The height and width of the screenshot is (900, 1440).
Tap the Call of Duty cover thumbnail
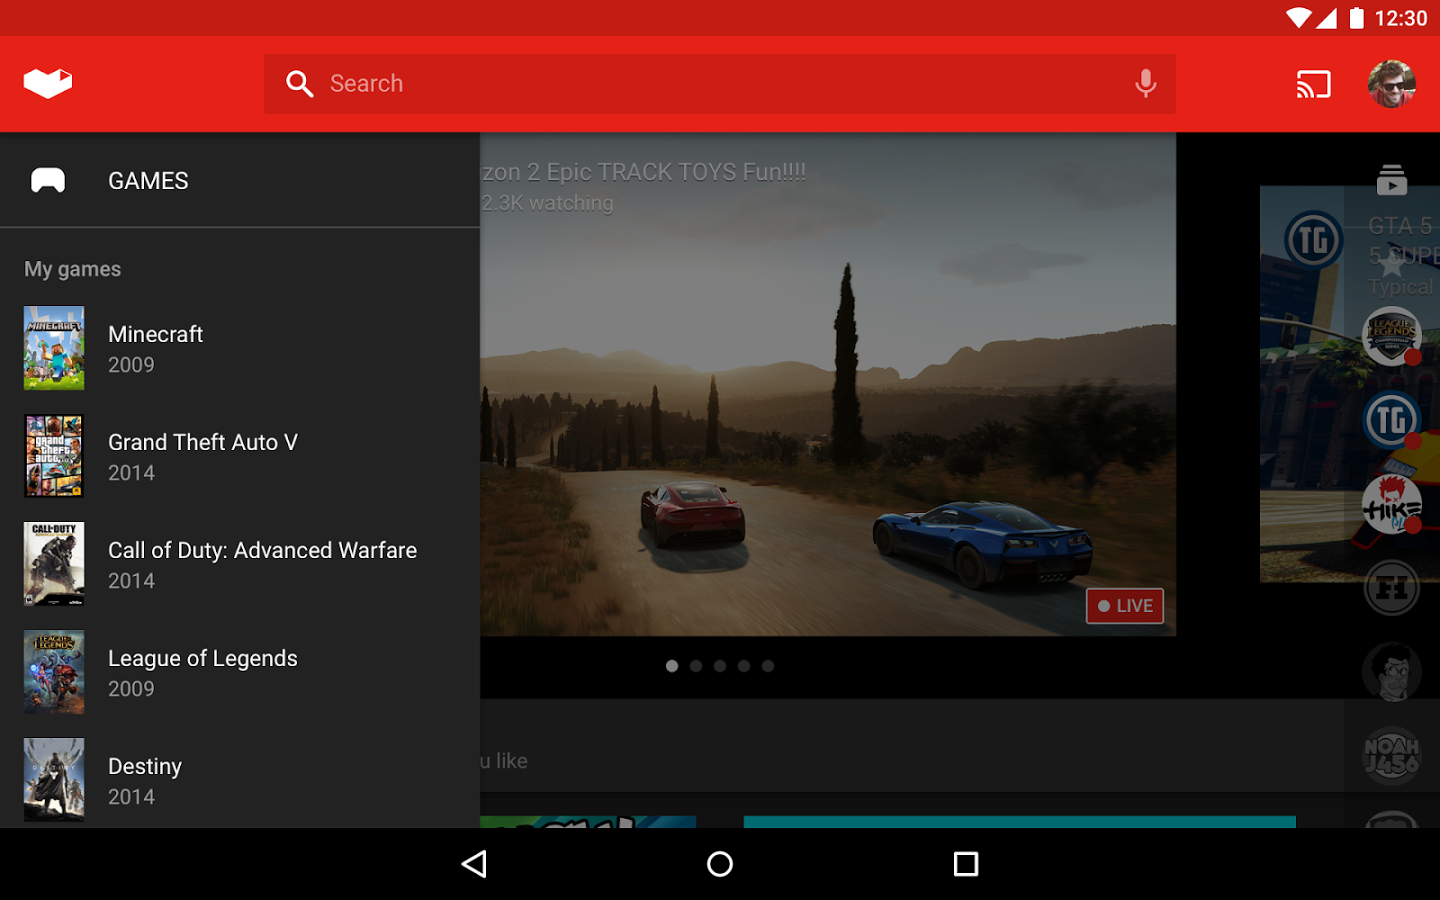[x=54, y=564]
